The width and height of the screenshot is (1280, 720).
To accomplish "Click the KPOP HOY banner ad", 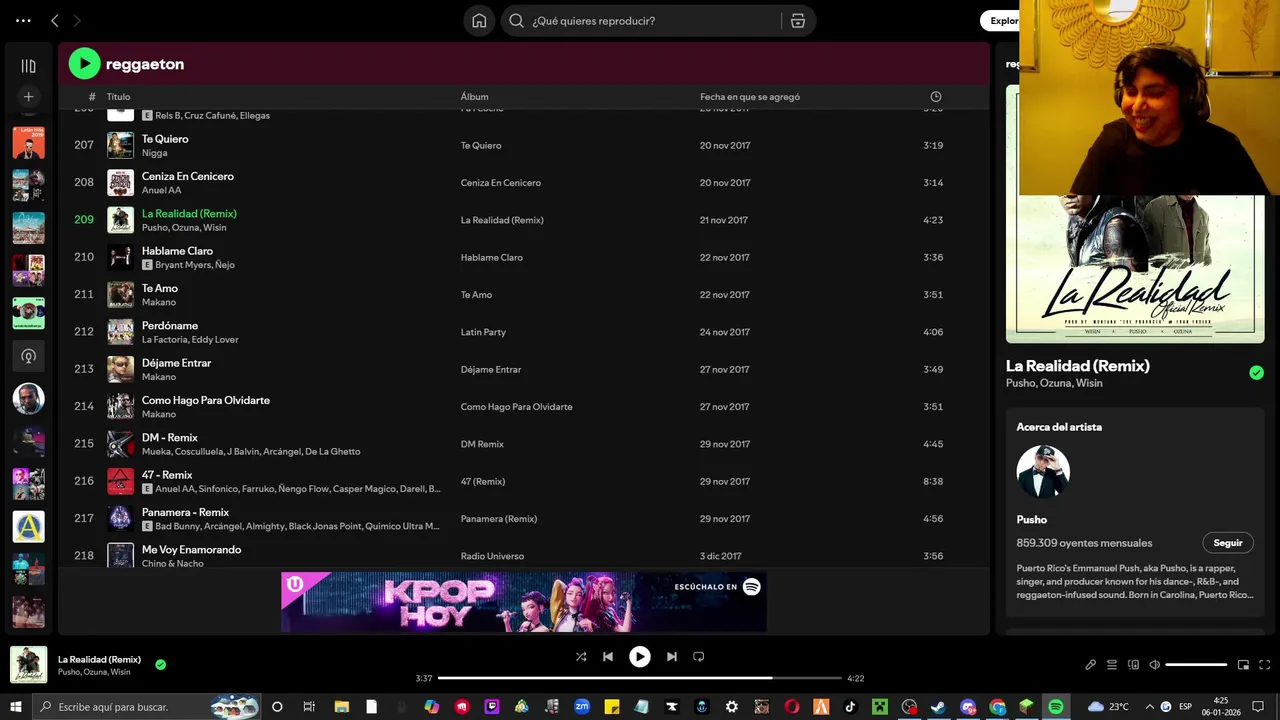I will pos(524,601).
